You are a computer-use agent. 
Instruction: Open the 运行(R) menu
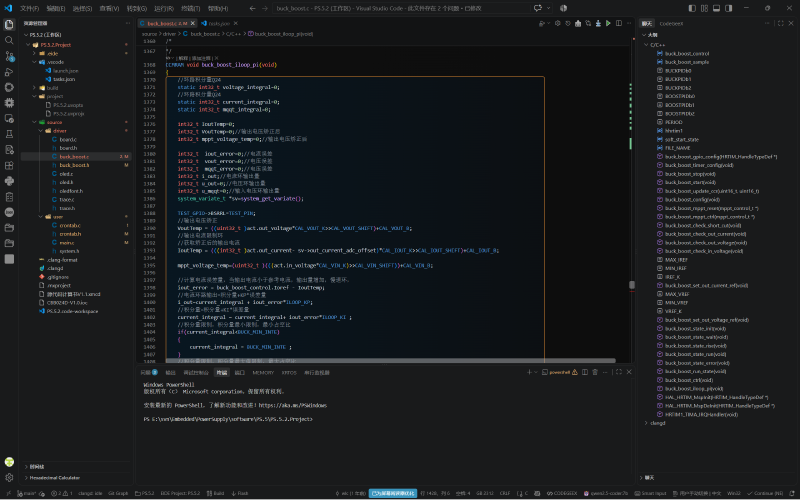pyautogui.click(x=164, y=8)
